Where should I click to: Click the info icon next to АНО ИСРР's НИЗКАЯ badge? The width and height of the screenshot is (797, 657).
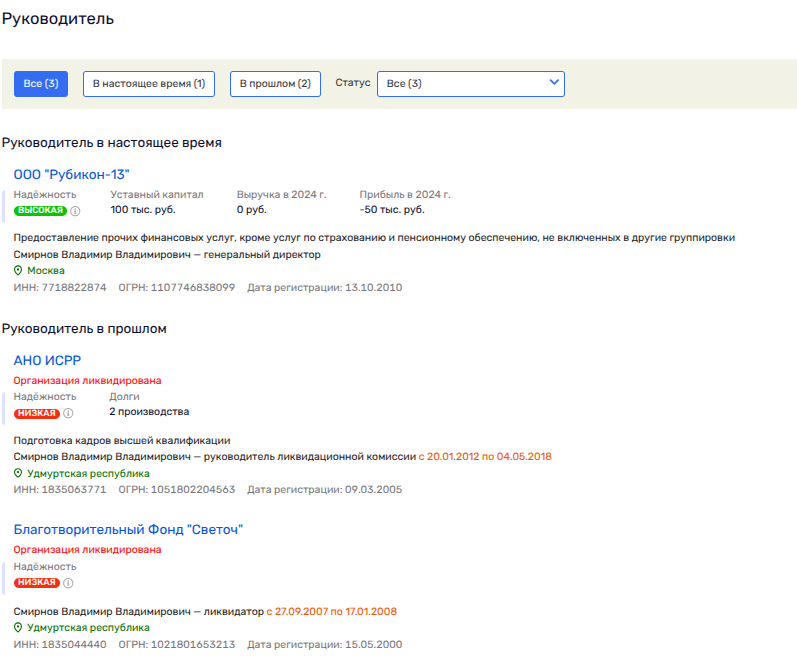[x=68, y=413]
